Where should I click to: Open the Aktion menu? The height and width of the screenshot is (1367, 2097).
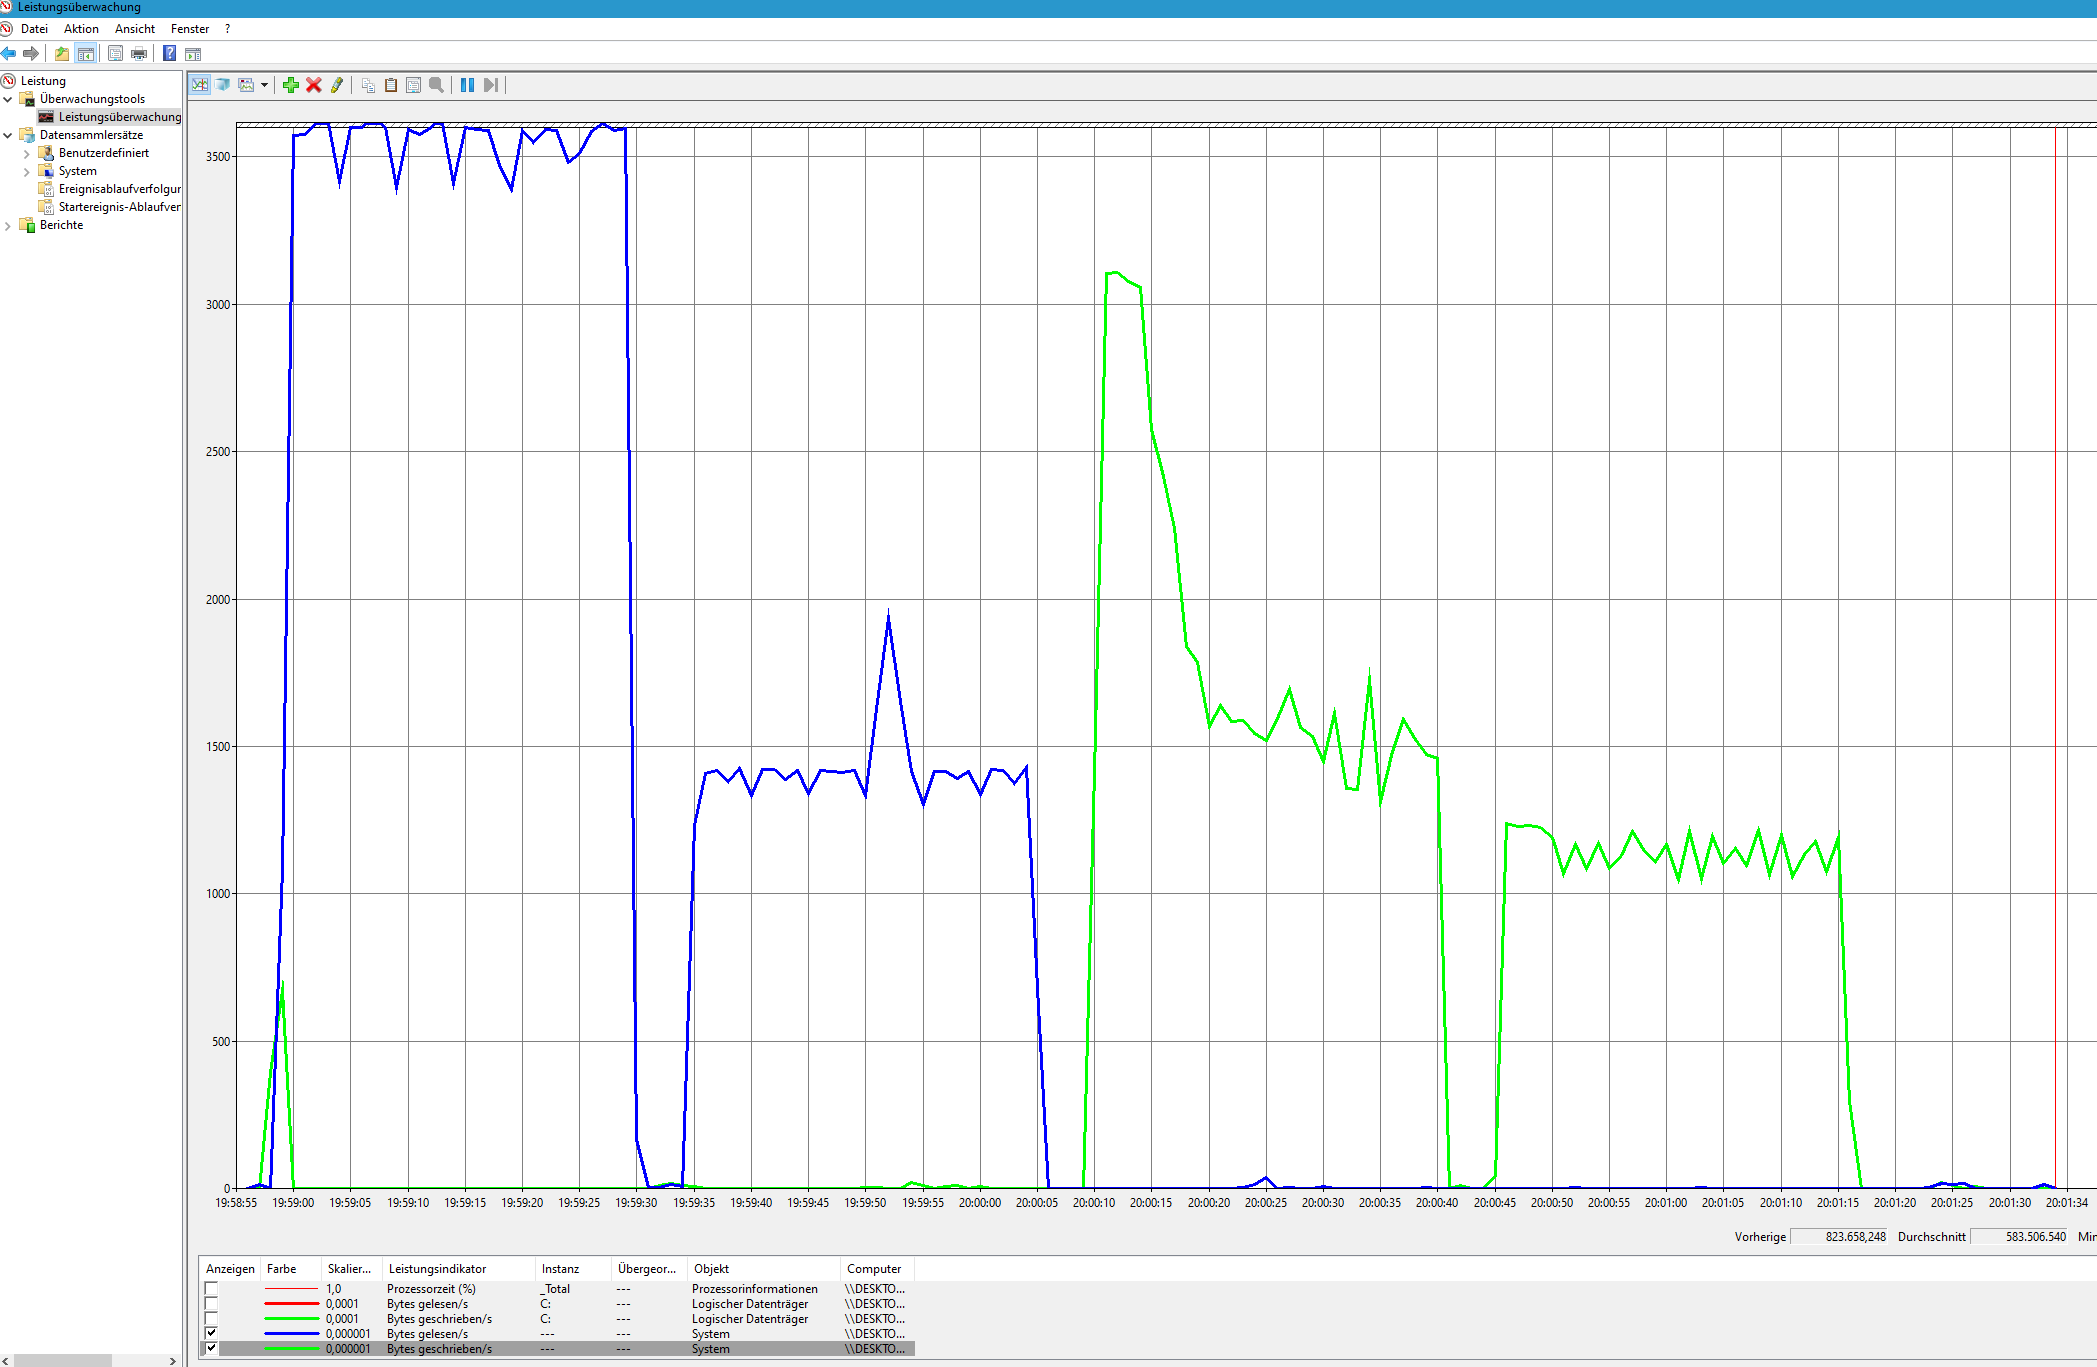[81, 29]
